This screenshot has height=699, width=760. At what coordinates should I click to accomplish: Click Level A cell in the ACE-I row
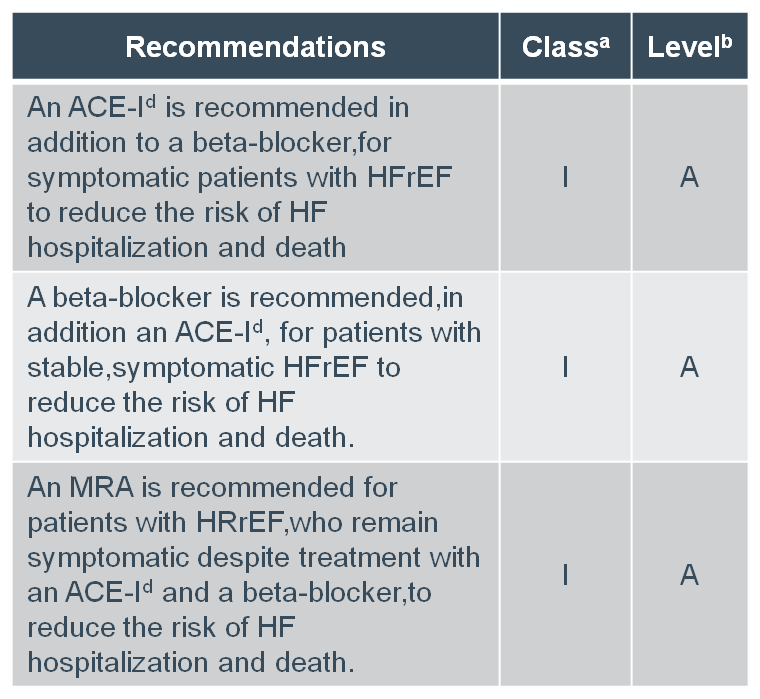(x=689, y=177)
